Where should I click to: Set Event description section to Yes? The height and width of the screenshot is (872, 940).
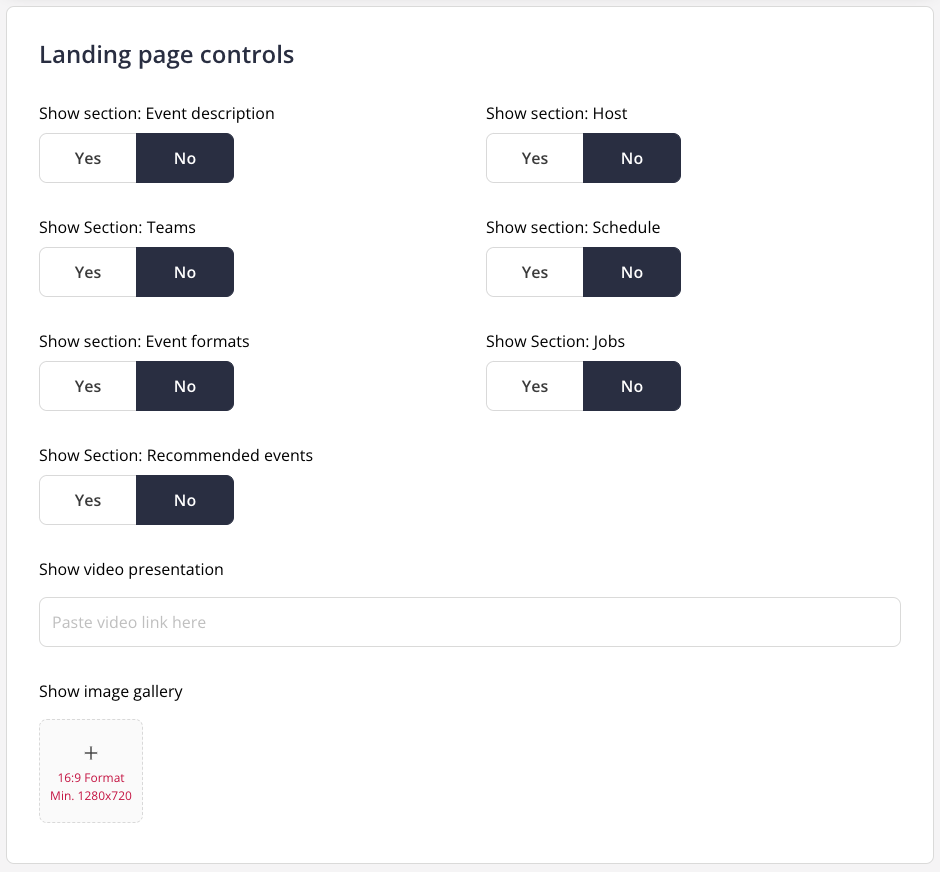88,158
